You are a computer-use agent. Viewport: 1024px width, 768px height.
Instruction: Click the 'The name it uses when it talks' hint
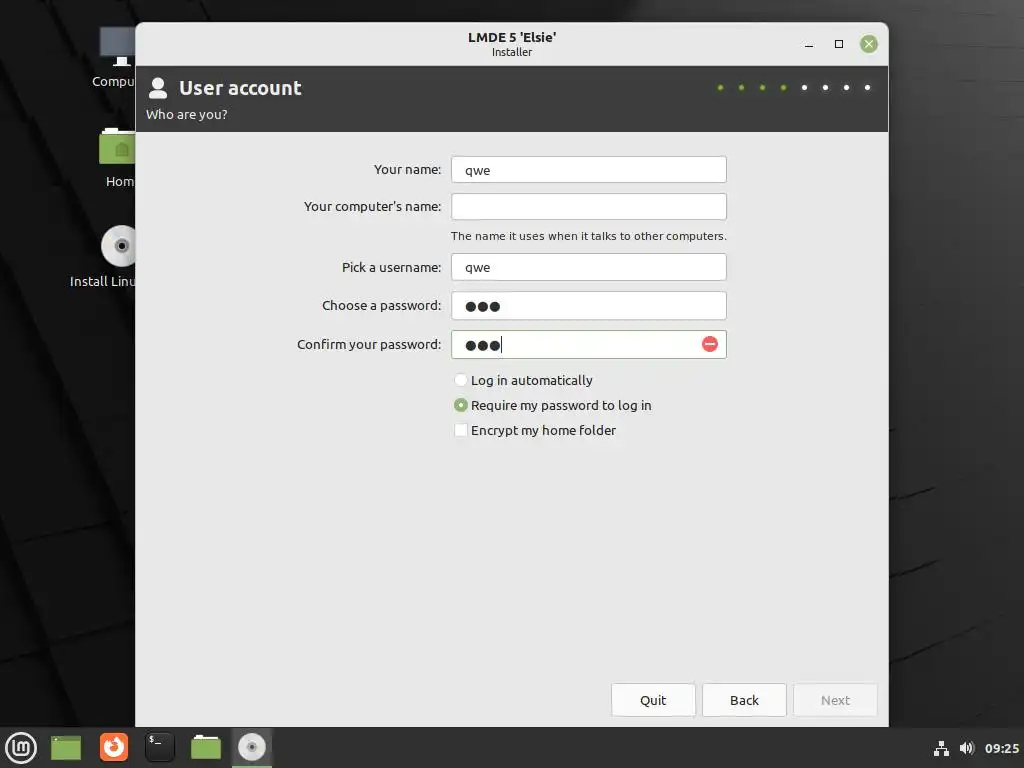coord(588,236)
